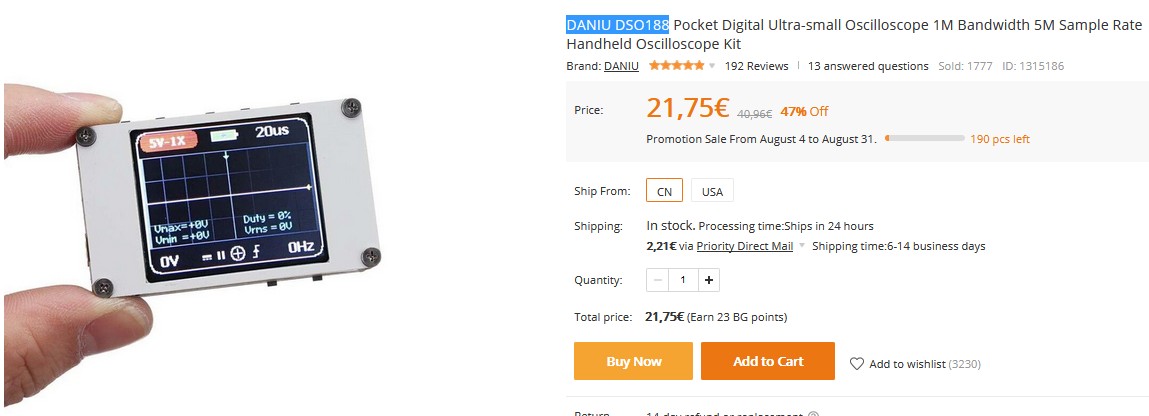Expand the star rating dropdown arrow
The width and height of the screenshot is (1149, 416).
712,67
